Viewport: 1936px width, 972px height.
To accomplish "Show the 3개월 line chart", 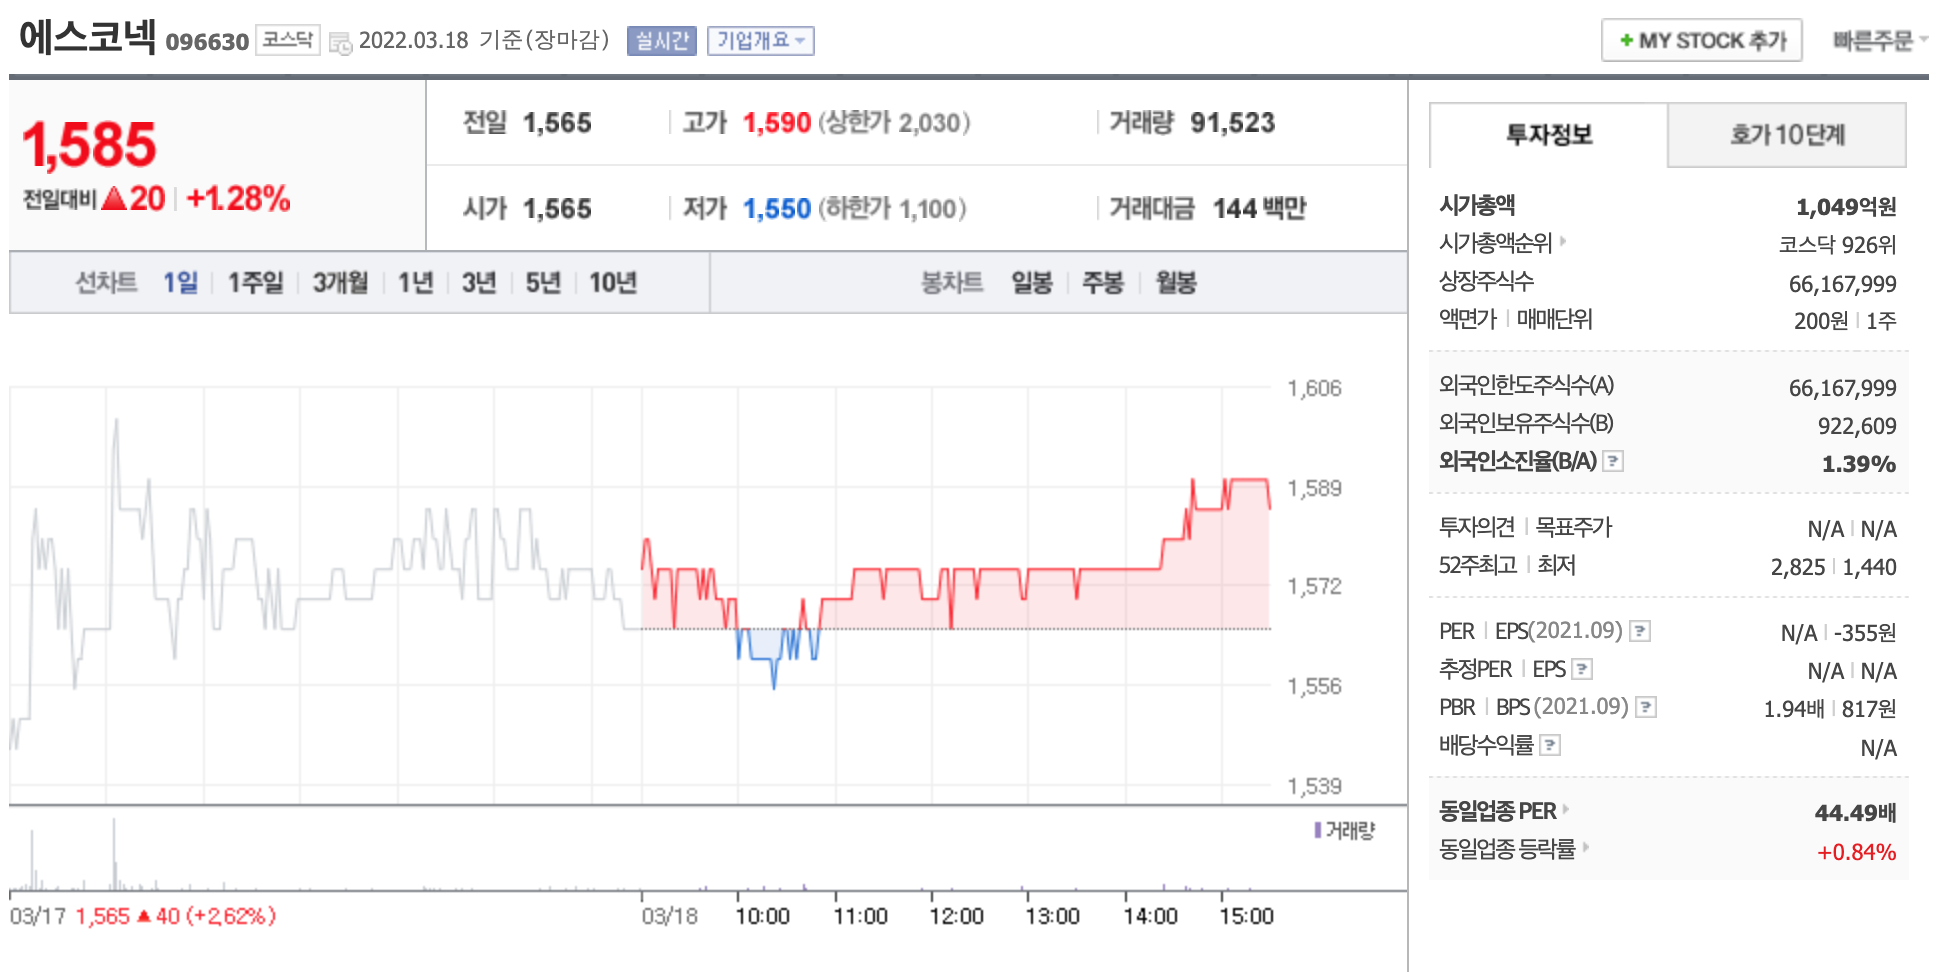I will tap(341, 283).
